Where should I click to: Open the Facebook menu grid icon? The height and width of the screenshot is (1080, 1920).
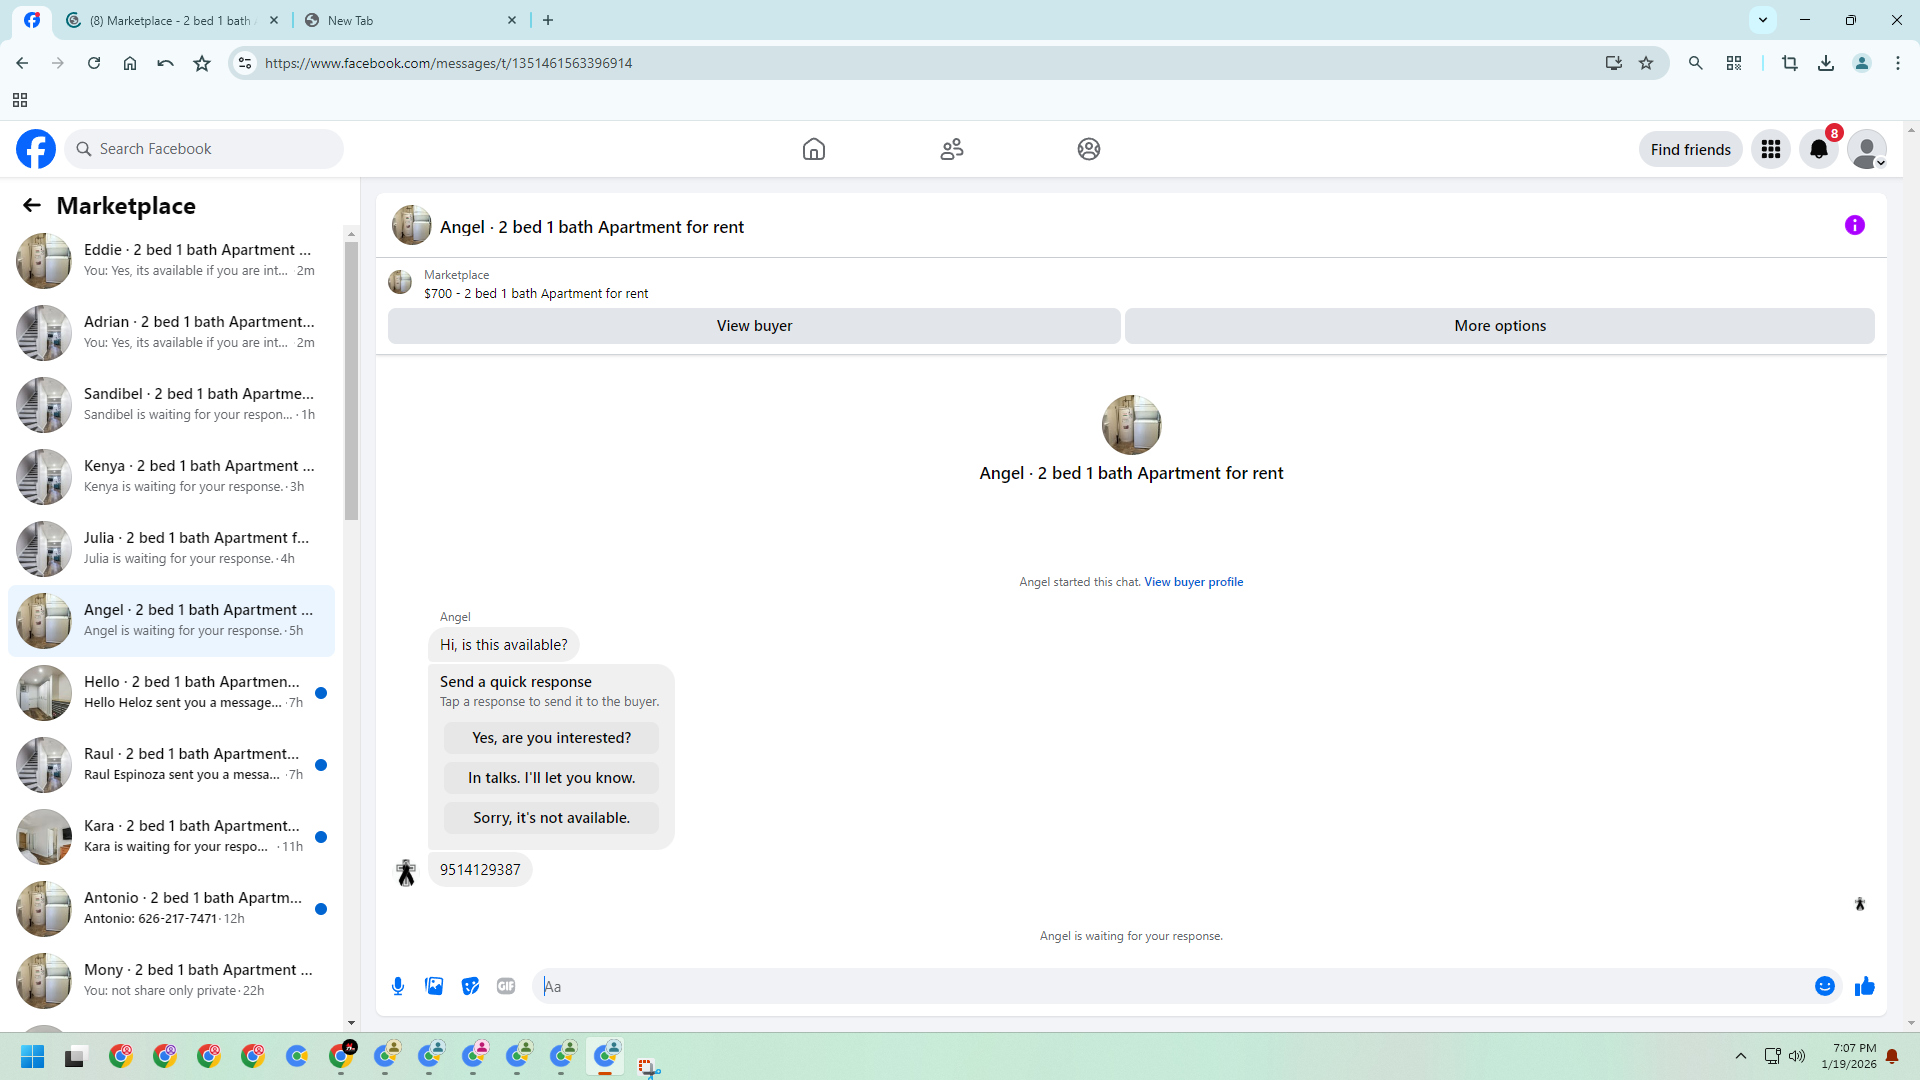coord(1770,149)
